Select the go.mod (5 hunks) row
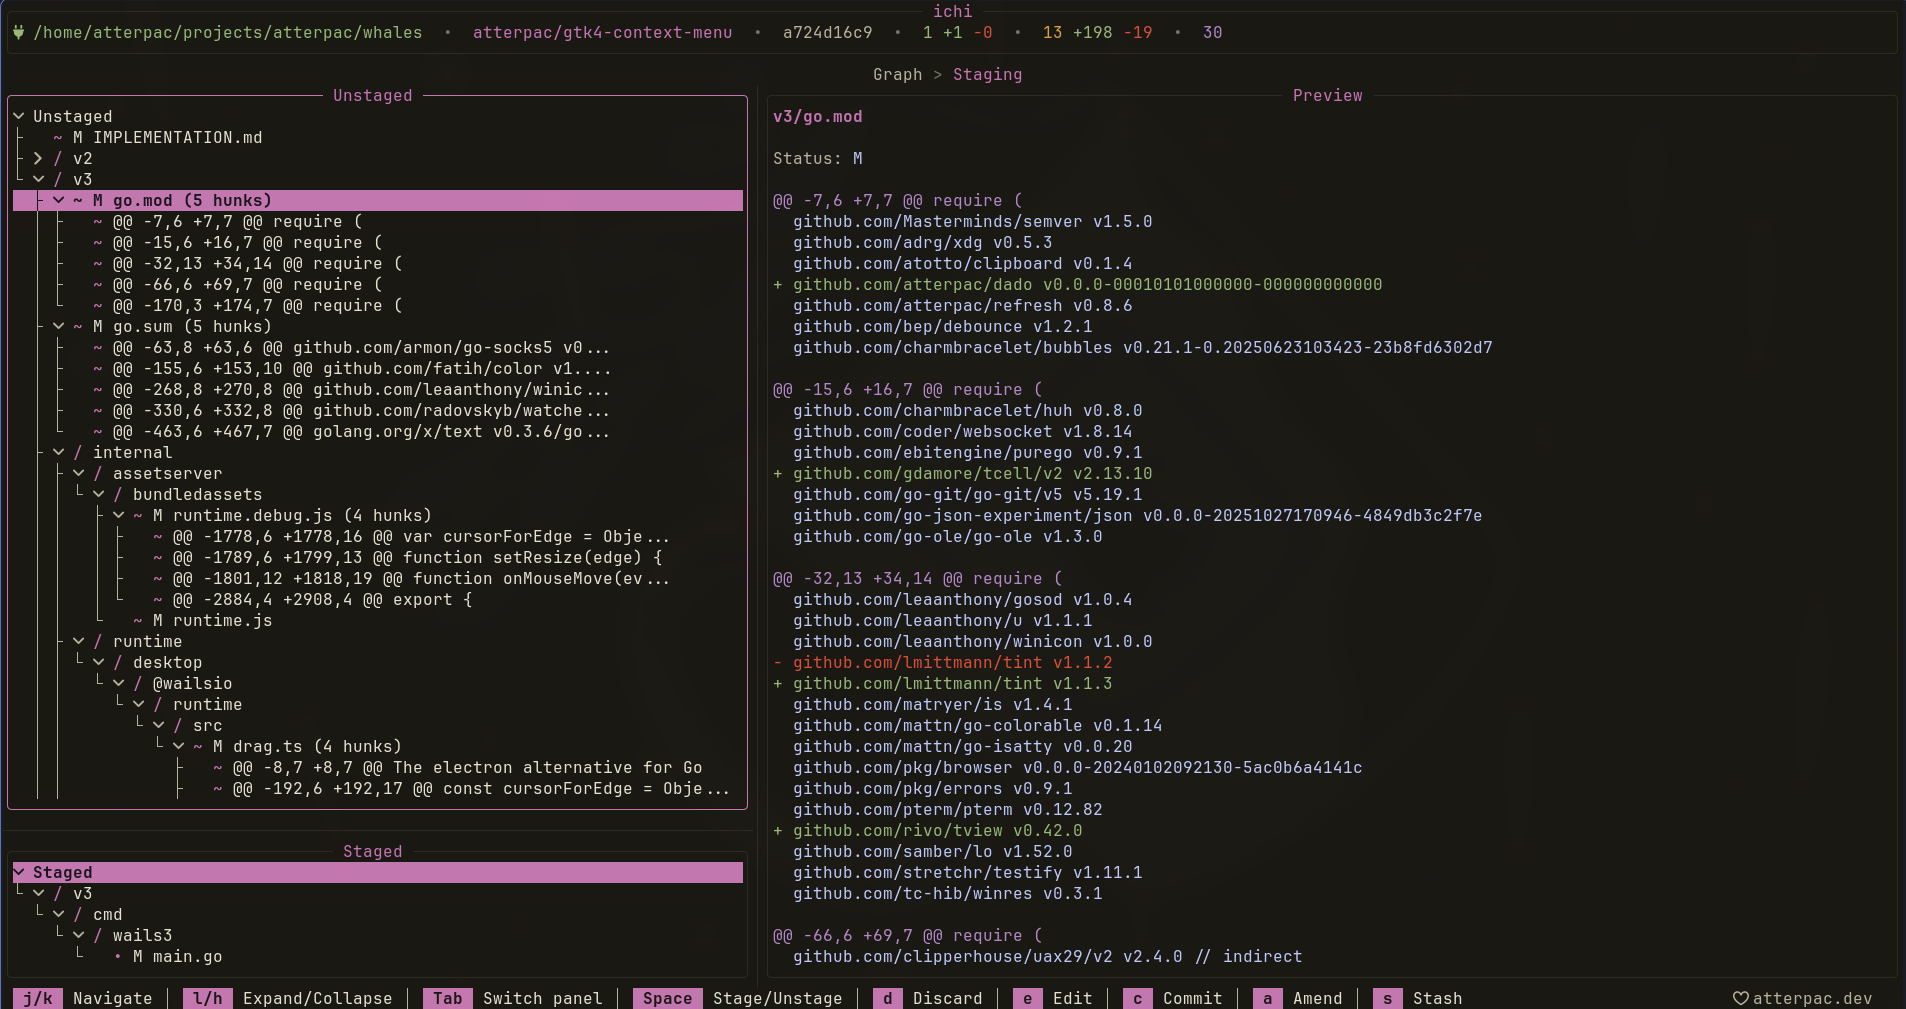1906x1009 pixels. click(x=378, y=200)
